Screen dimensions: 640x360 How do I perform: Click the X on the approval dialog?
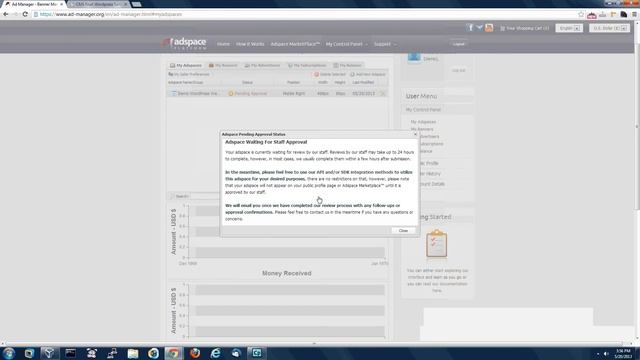415,134
